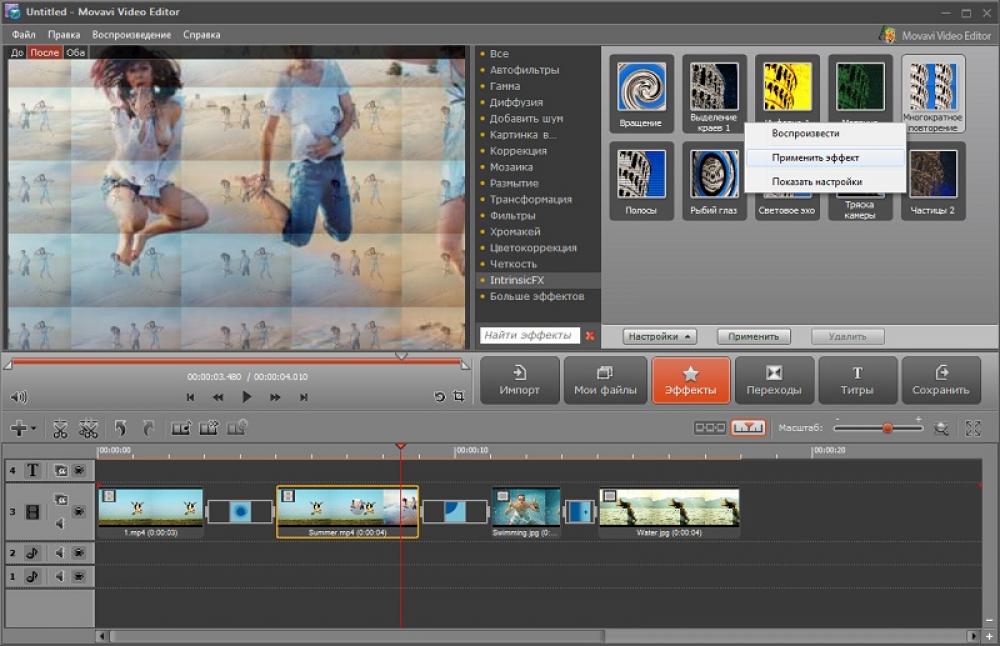This screenshot has height=646, width=1000.
Task: Mute audio on track 2
Action: (x=59, y=551)
